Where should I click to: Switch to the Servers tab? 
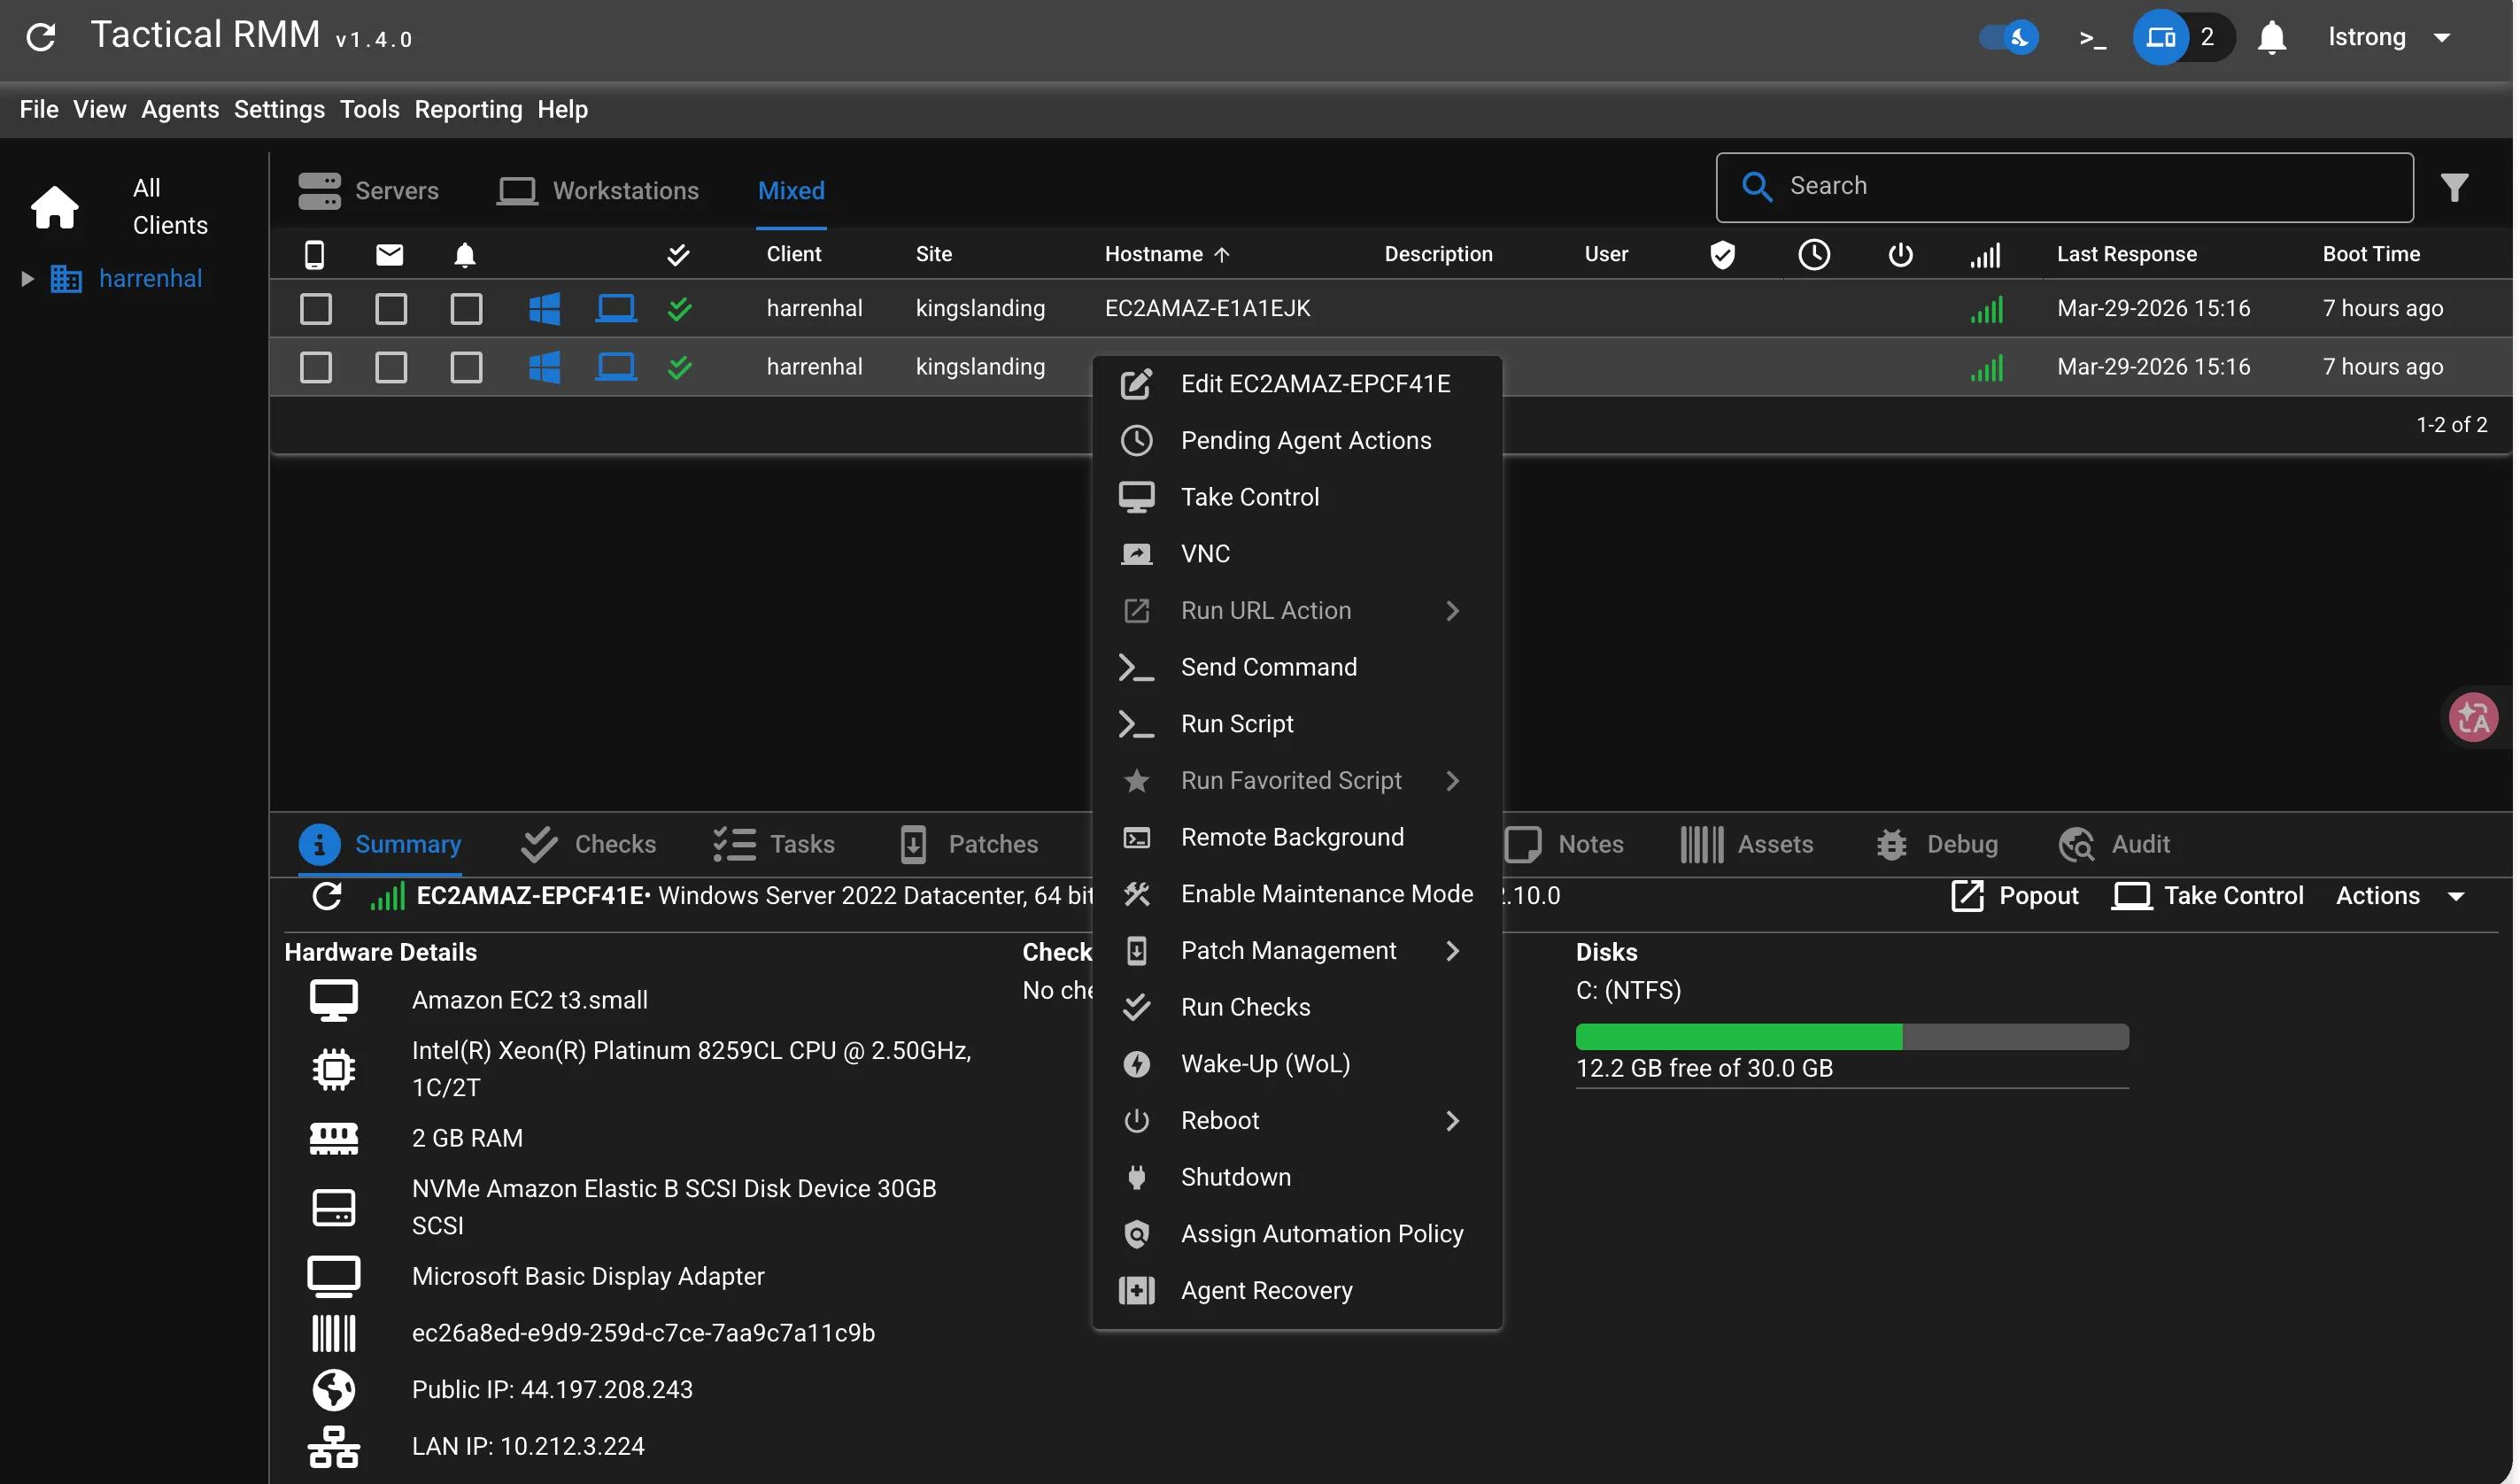coord(368,190)
